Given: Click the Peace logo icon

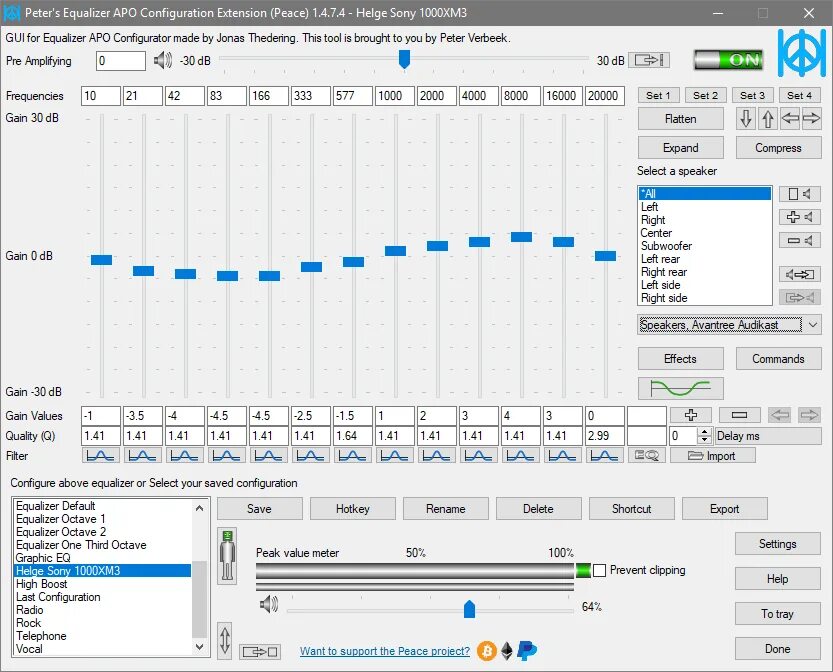Looking at the screenshot, I should pyautogui.click(x=802, y=53).
